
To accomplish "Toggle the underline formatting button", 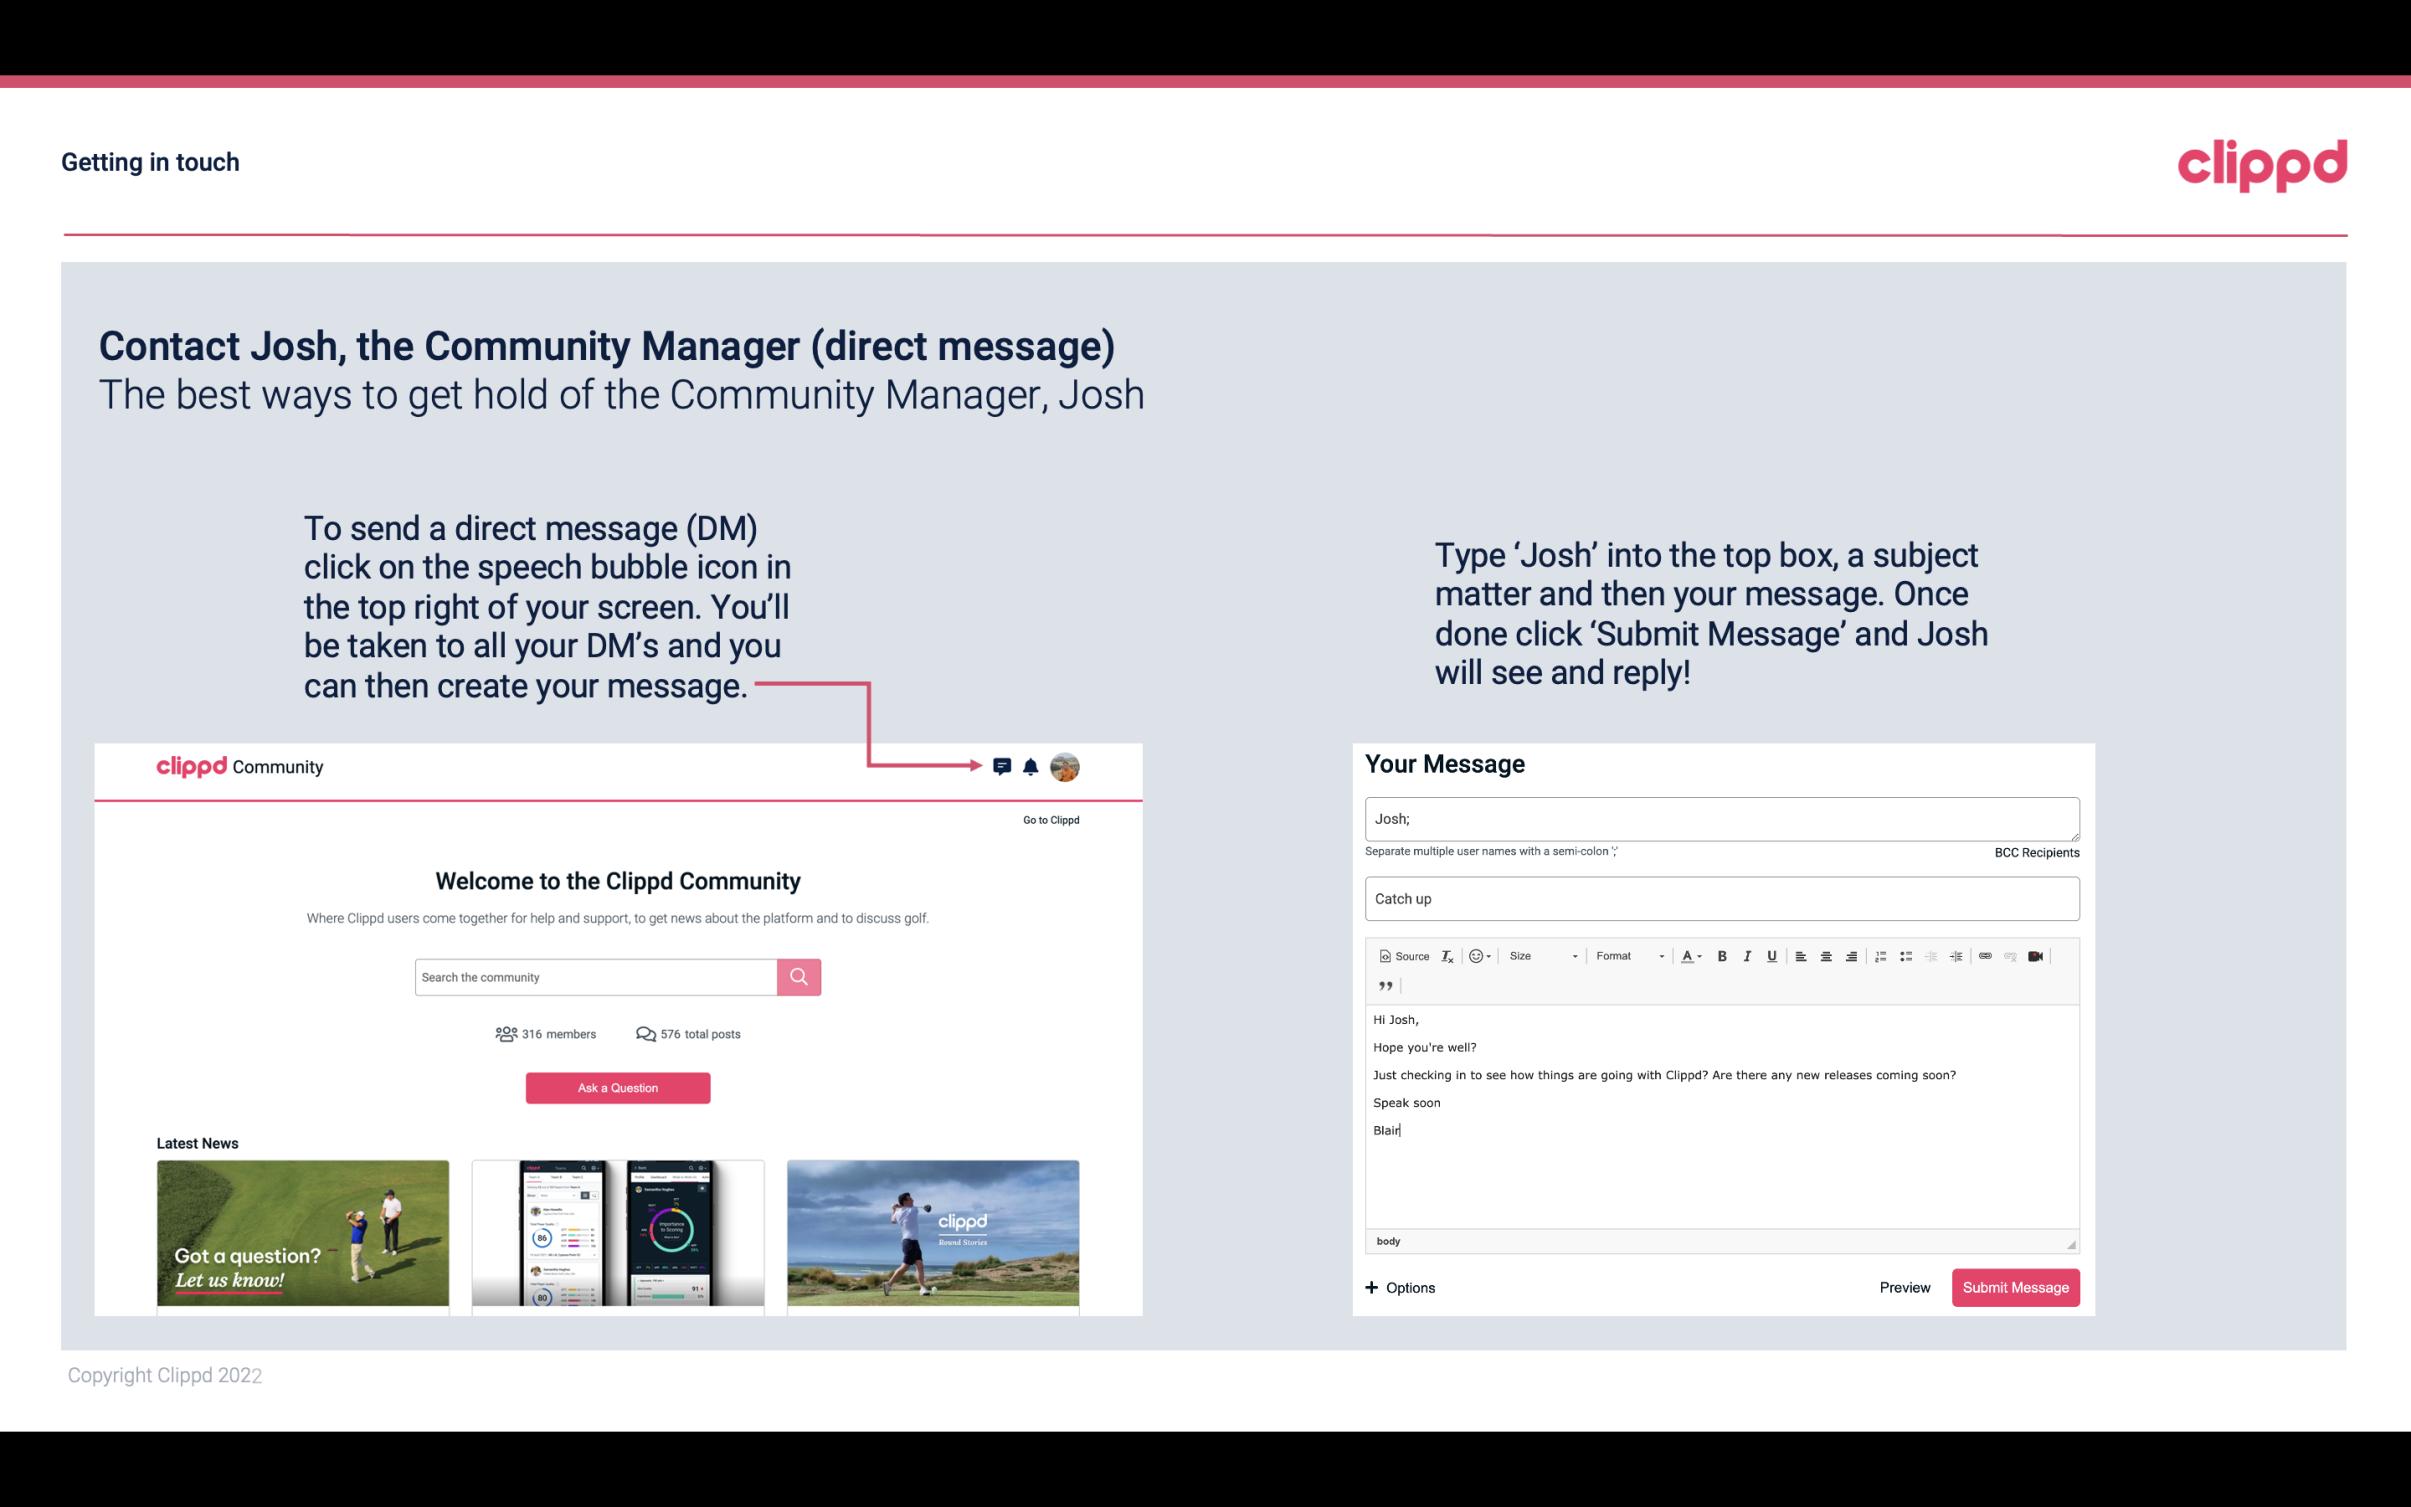I will (1770, 955).
